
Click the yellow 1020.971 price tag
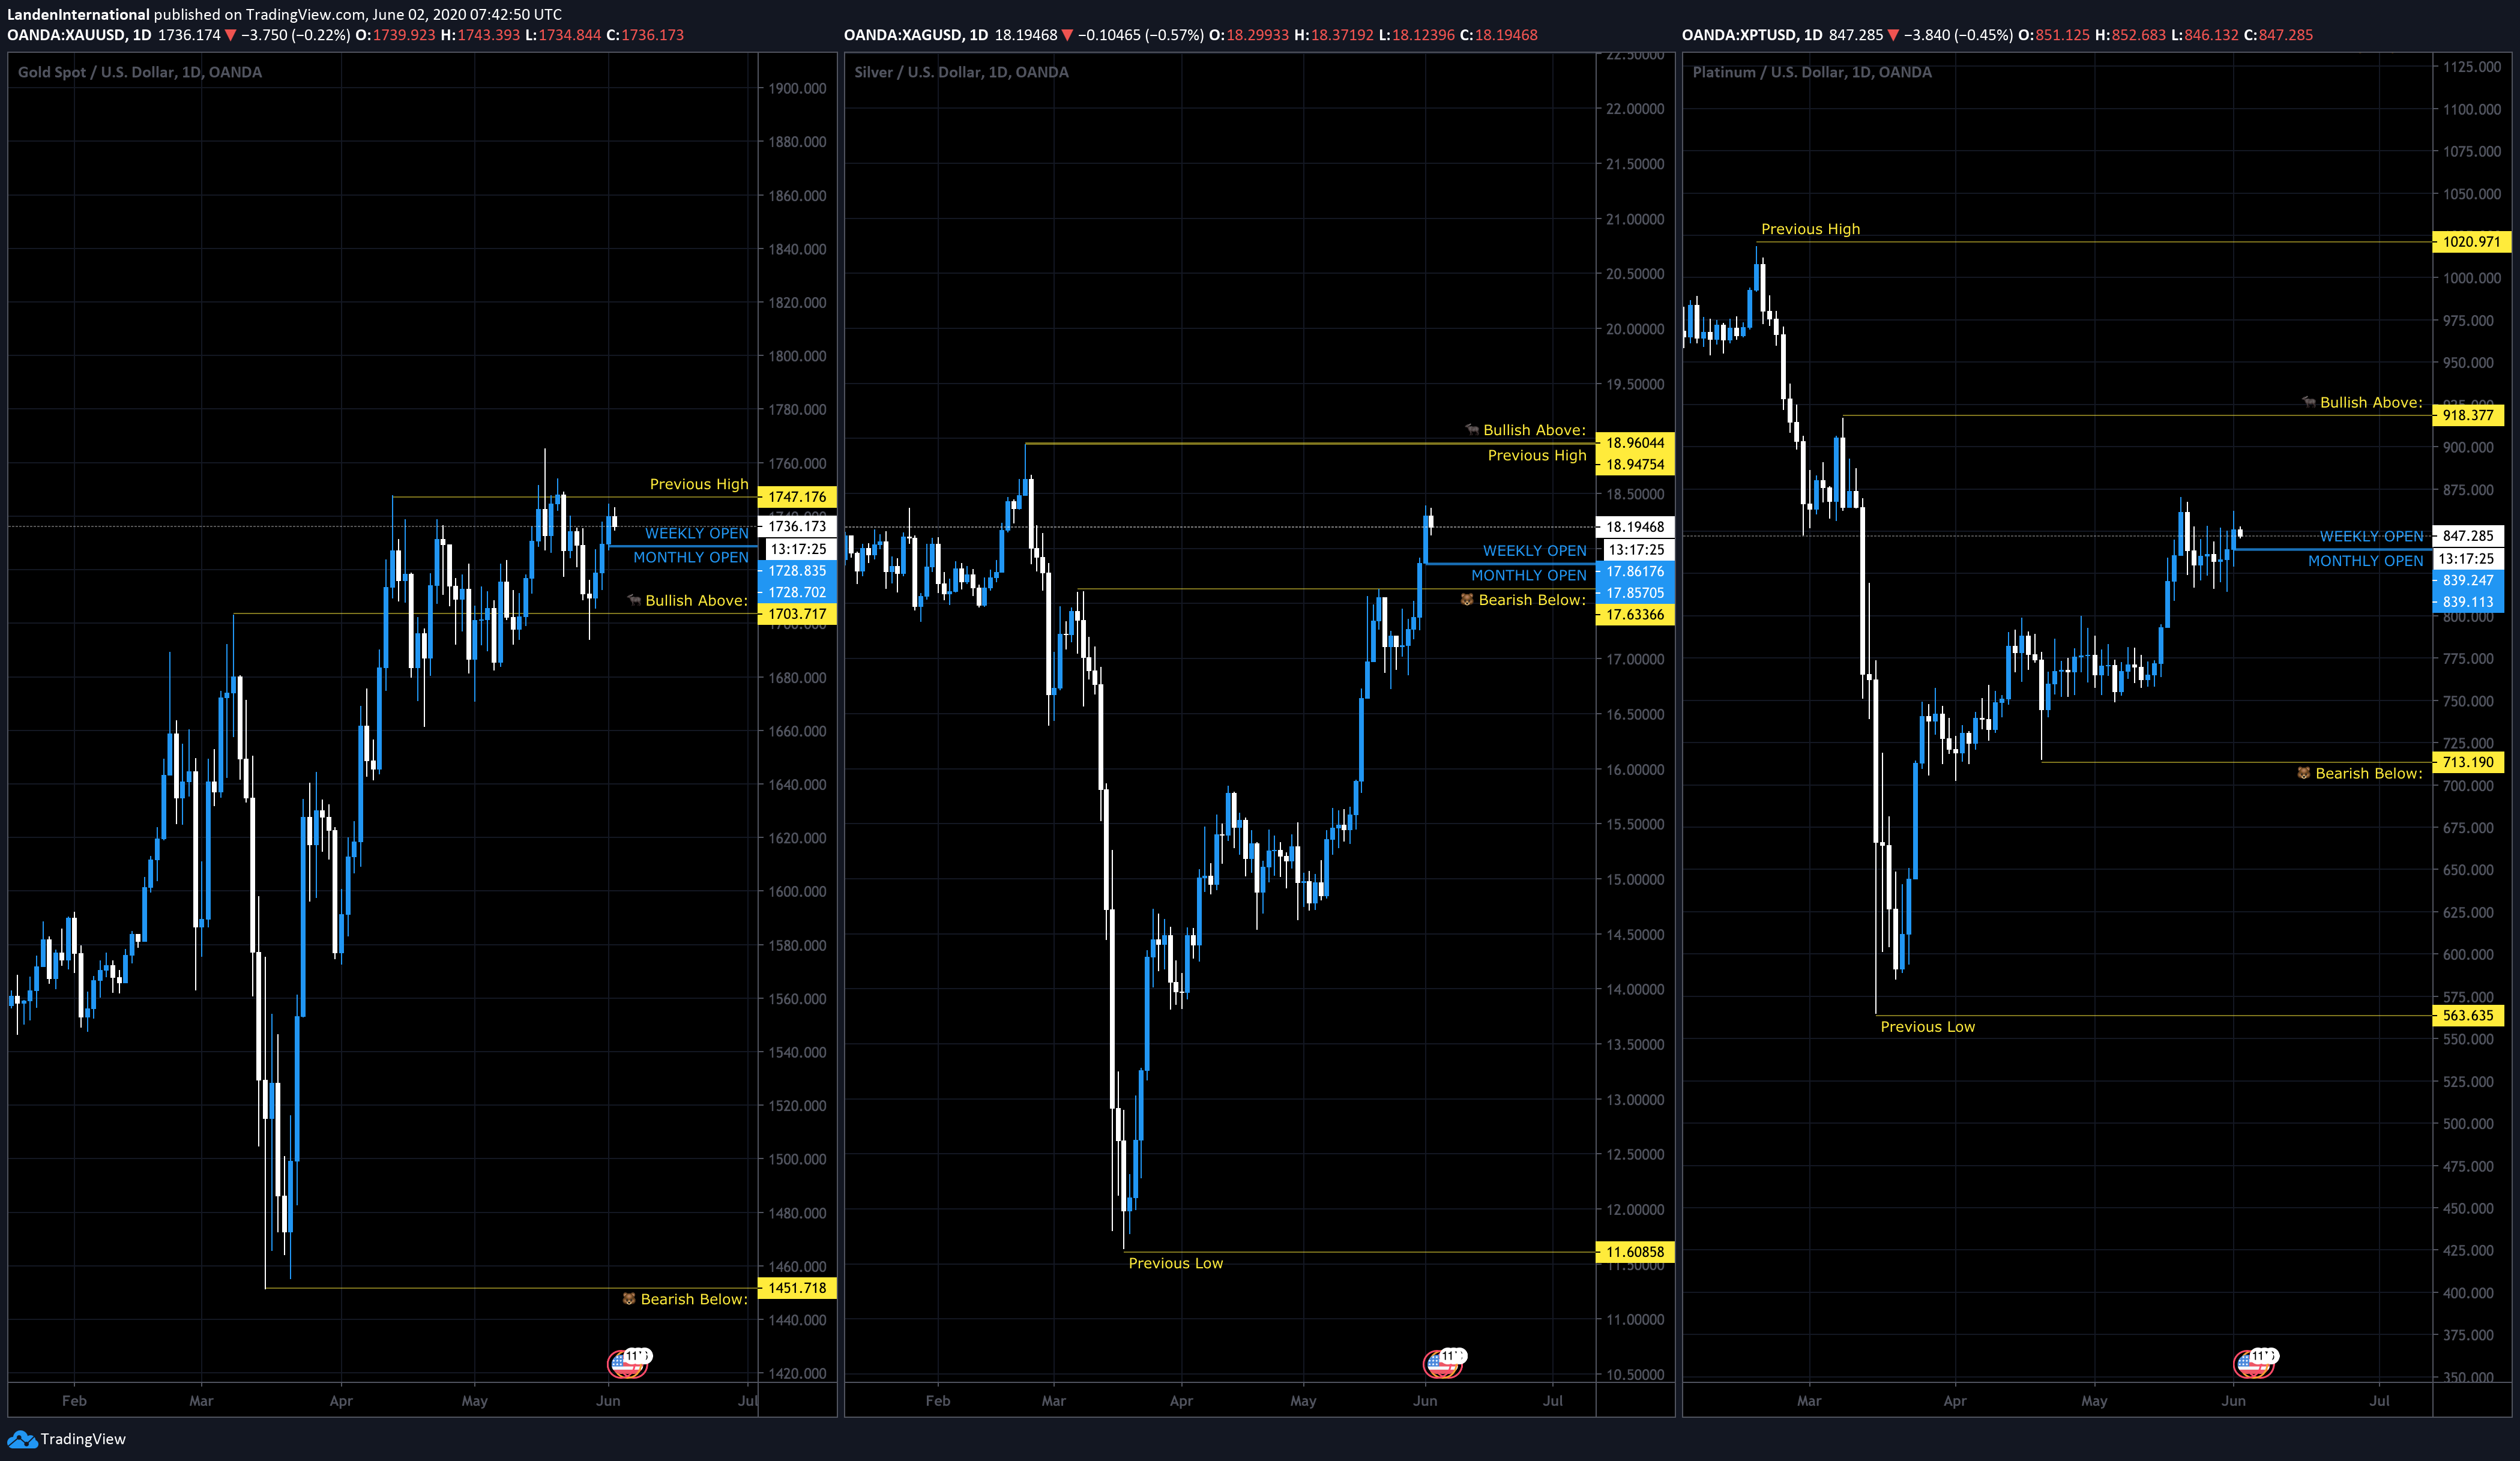pyautogui.click(x=2471, y=242)
